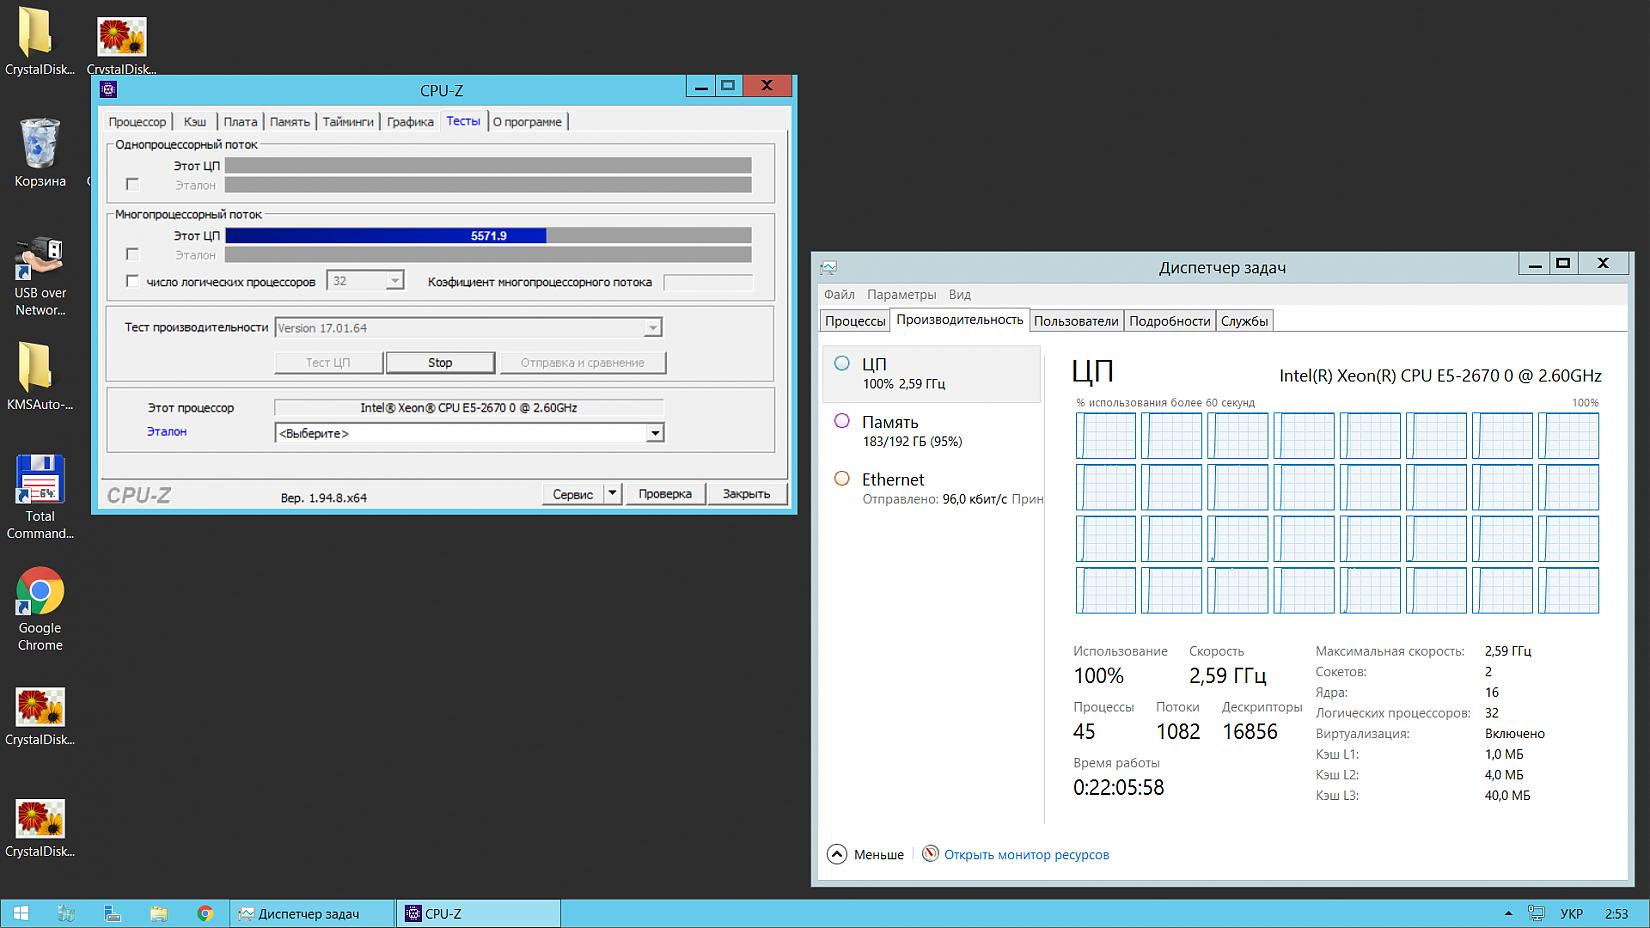Click the 2:53 taskbar clock
The width and height of the screenshot is (1650, 928).
click(x=1616, y=914)
